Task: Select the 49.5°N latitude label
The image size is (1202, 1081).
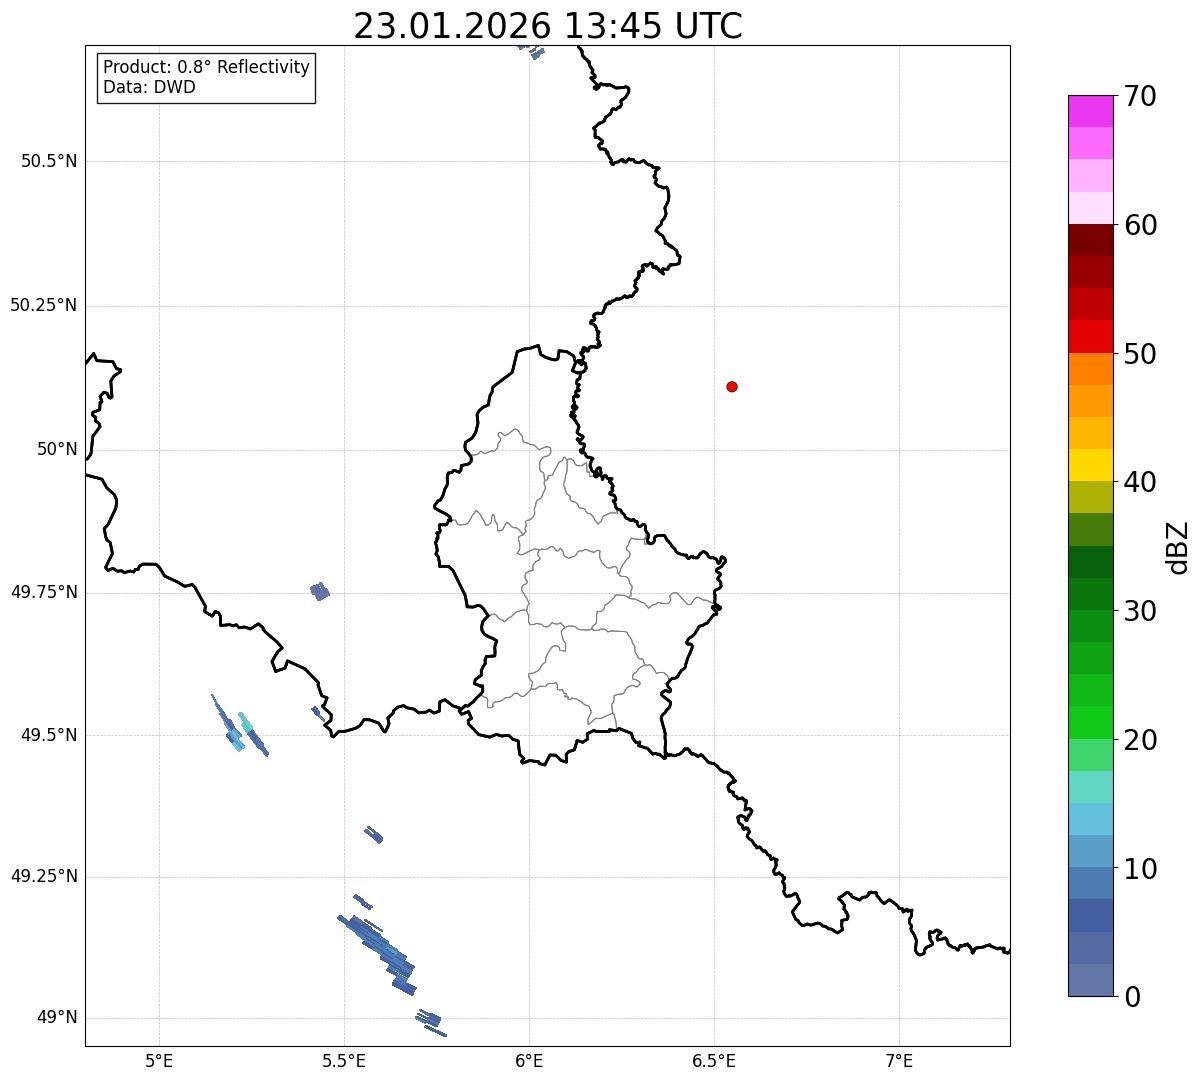Action: click(x=49, y=735)
